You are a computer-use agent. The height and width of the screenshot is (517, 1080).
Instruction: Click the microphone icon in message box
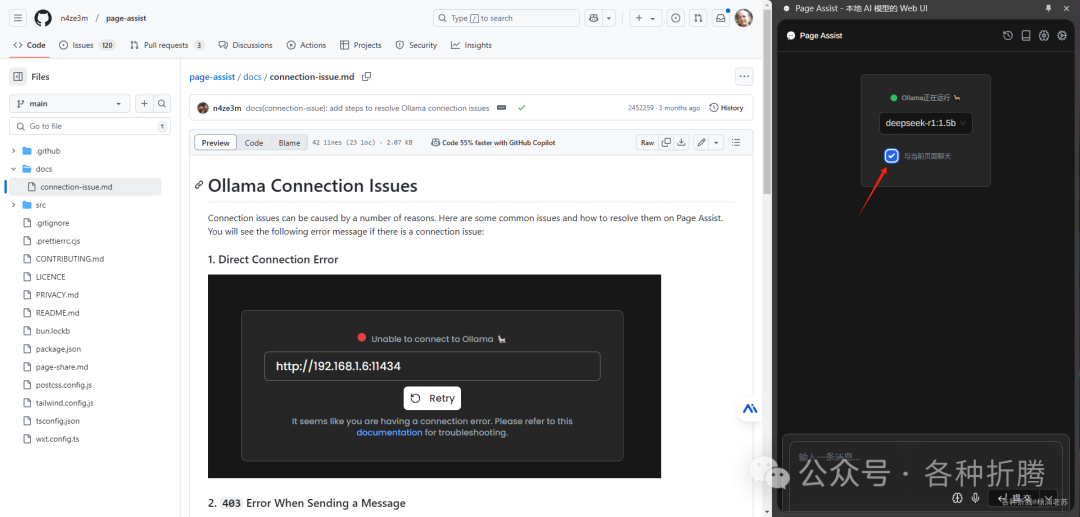coord(975,498)
